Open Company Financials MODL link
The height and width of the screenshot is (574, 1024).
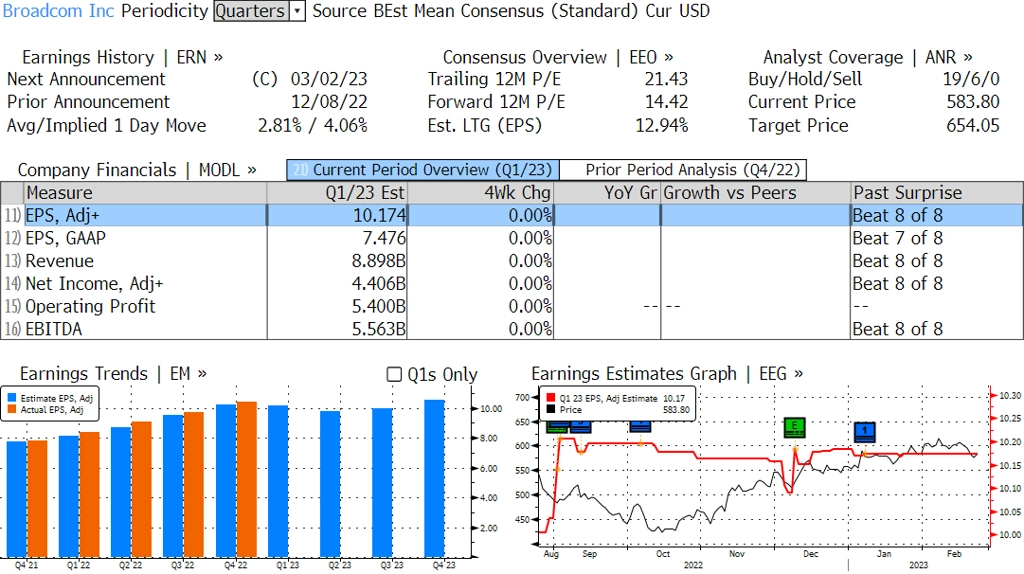click(x=137, y=170)
